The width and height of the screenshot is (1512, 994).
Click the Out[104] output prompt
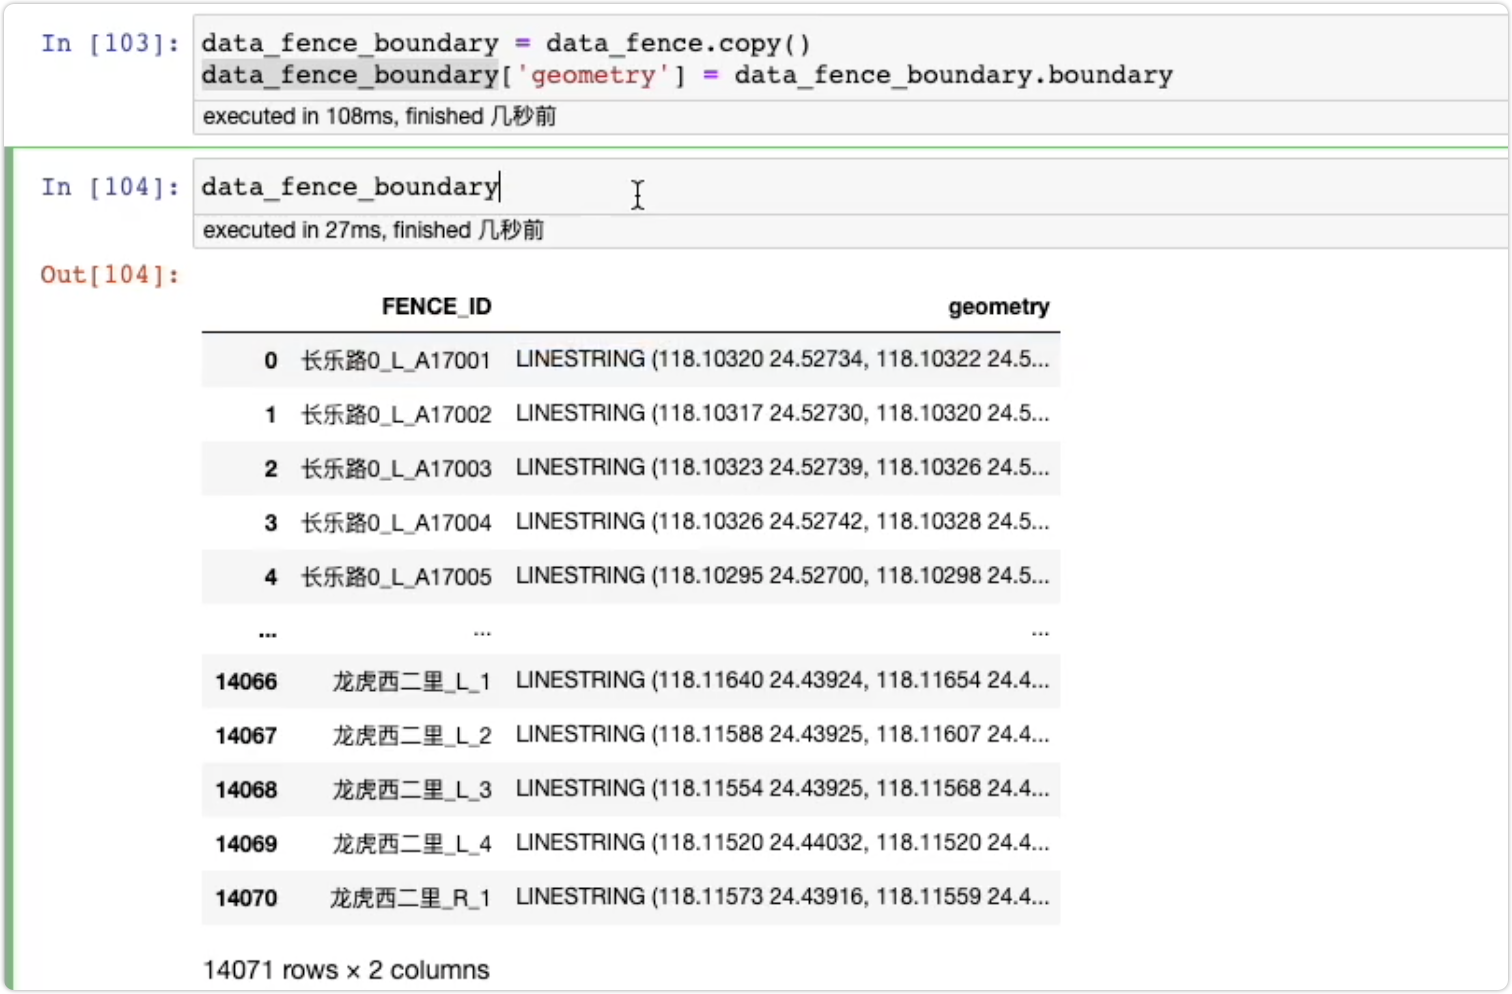click(110, 275)
